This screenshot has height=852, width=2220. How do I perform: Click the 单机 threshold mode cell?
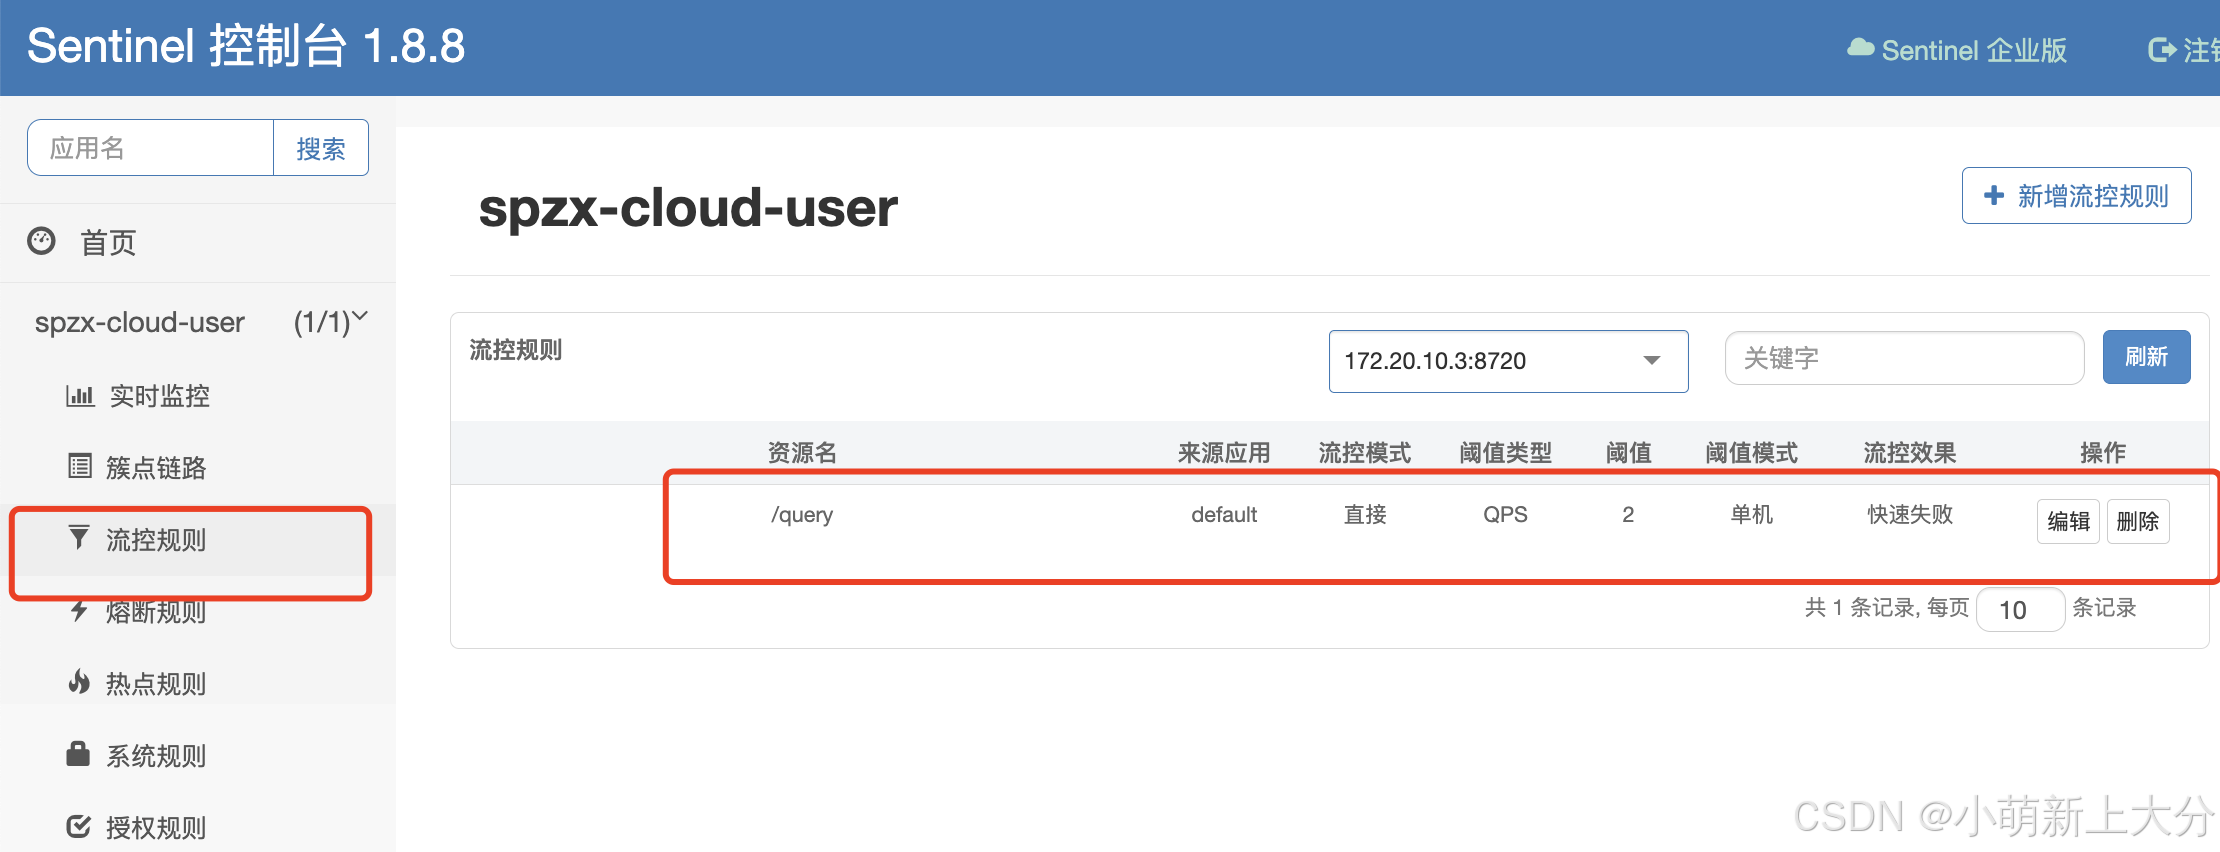1752,514
